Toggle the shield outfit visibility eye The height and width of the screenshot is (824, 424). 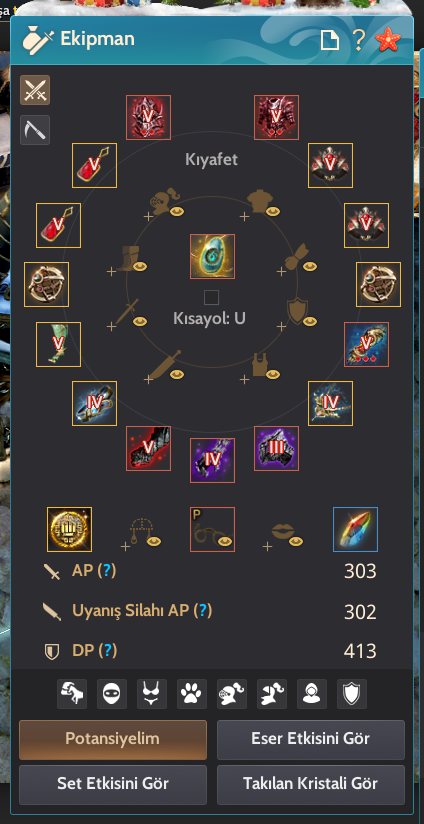click(x=310, y=321)
